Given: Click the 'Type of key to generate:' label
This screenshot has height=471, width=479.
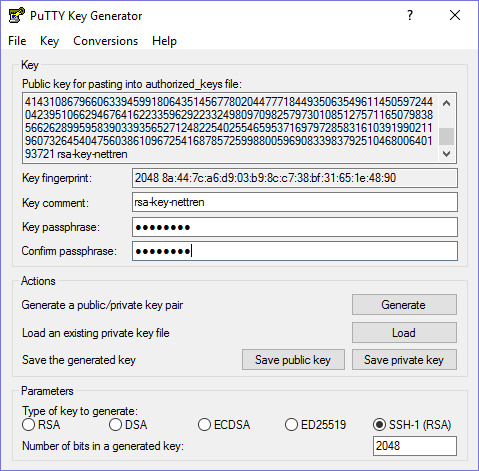Looking at the screenshot, I should 80,411.
